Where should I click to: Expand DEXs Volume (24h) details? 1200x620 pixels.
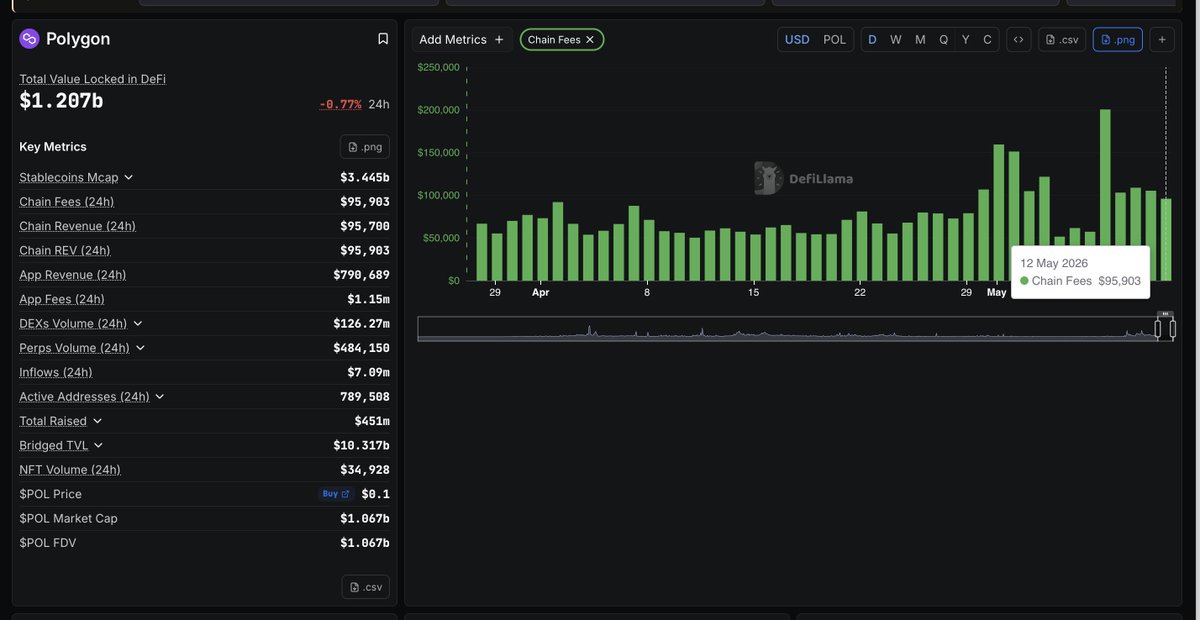coord(138,324)
